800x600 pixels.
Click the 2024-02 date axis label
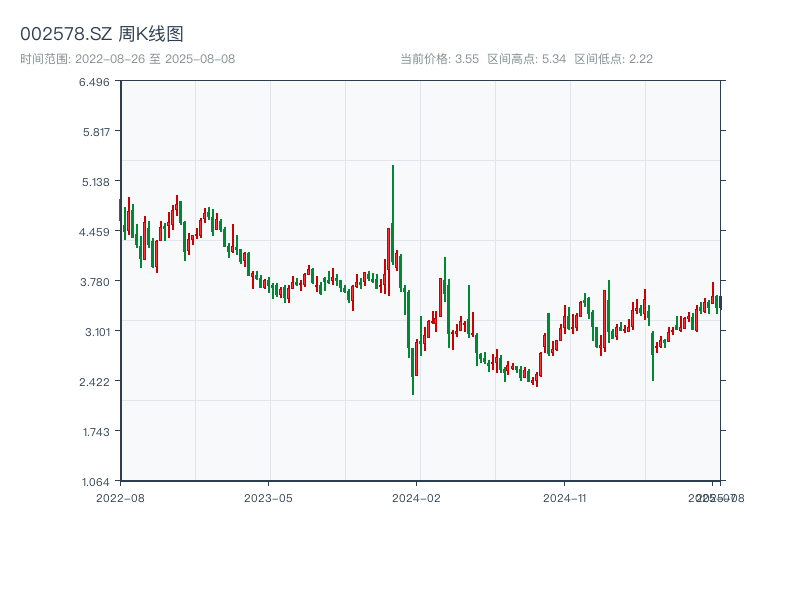pos(417,497)
